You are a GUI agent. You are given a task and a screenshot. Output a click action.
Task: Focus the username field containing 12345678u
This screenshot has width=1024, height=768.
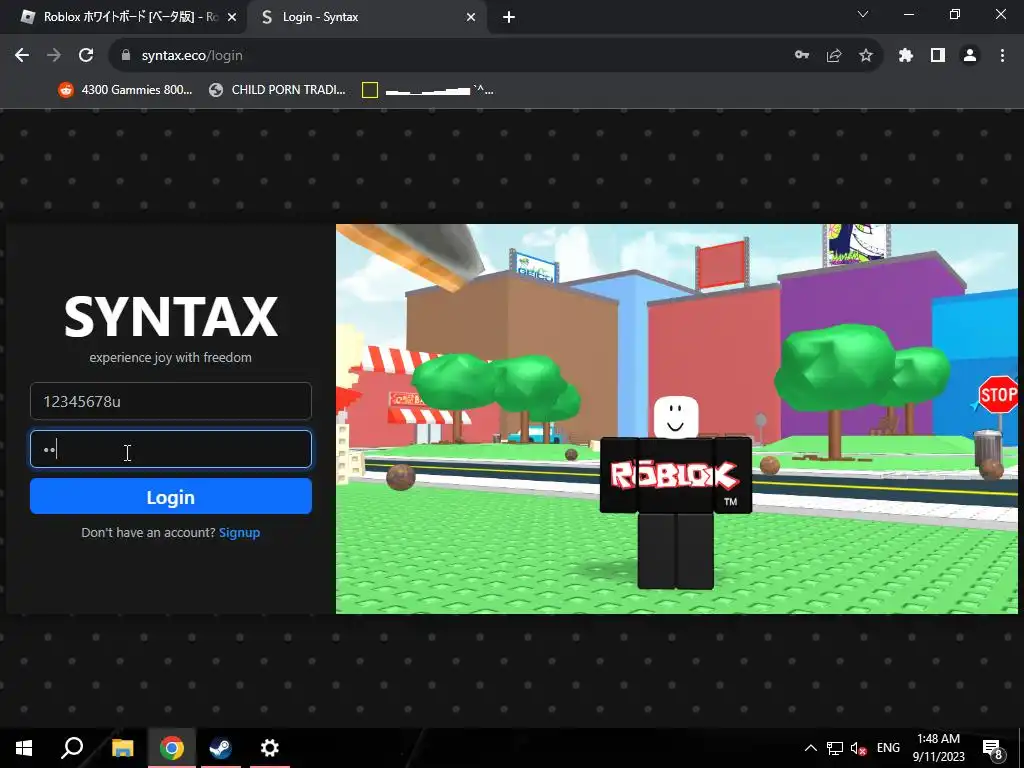pyautogui.click(x=170, y=401)
